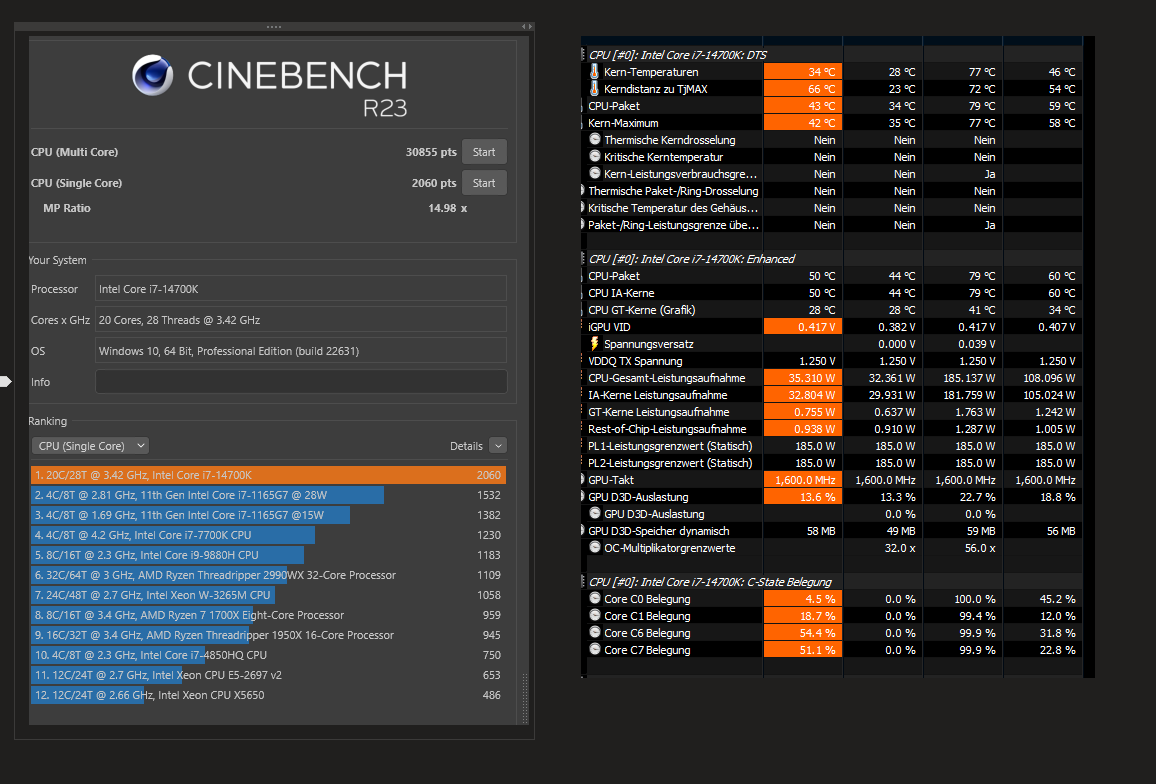This screenshot has width=1156, height=784.
Task: Click thermometer icon beside Kerndistanz zu TjMAX
Action: (594, 89)
